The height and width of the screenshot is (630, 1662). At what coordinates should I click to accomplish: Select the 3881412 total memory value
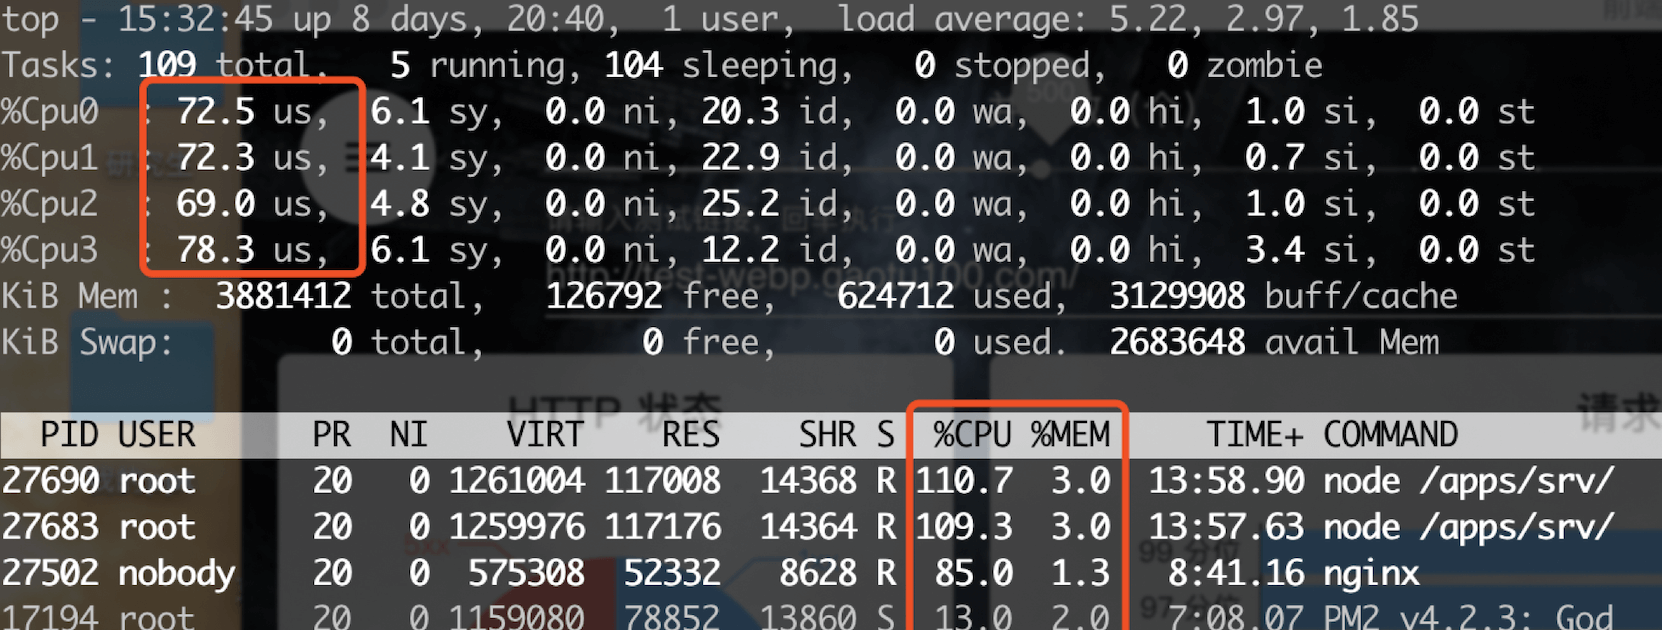pos(283,296)
